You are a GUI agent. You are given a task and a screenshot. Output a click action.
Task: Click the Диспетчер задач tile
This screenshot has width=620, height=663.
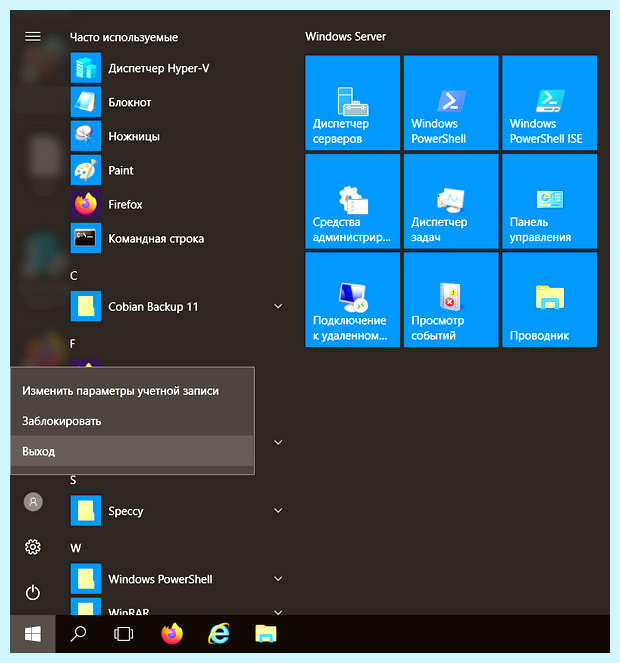[451, 201]
